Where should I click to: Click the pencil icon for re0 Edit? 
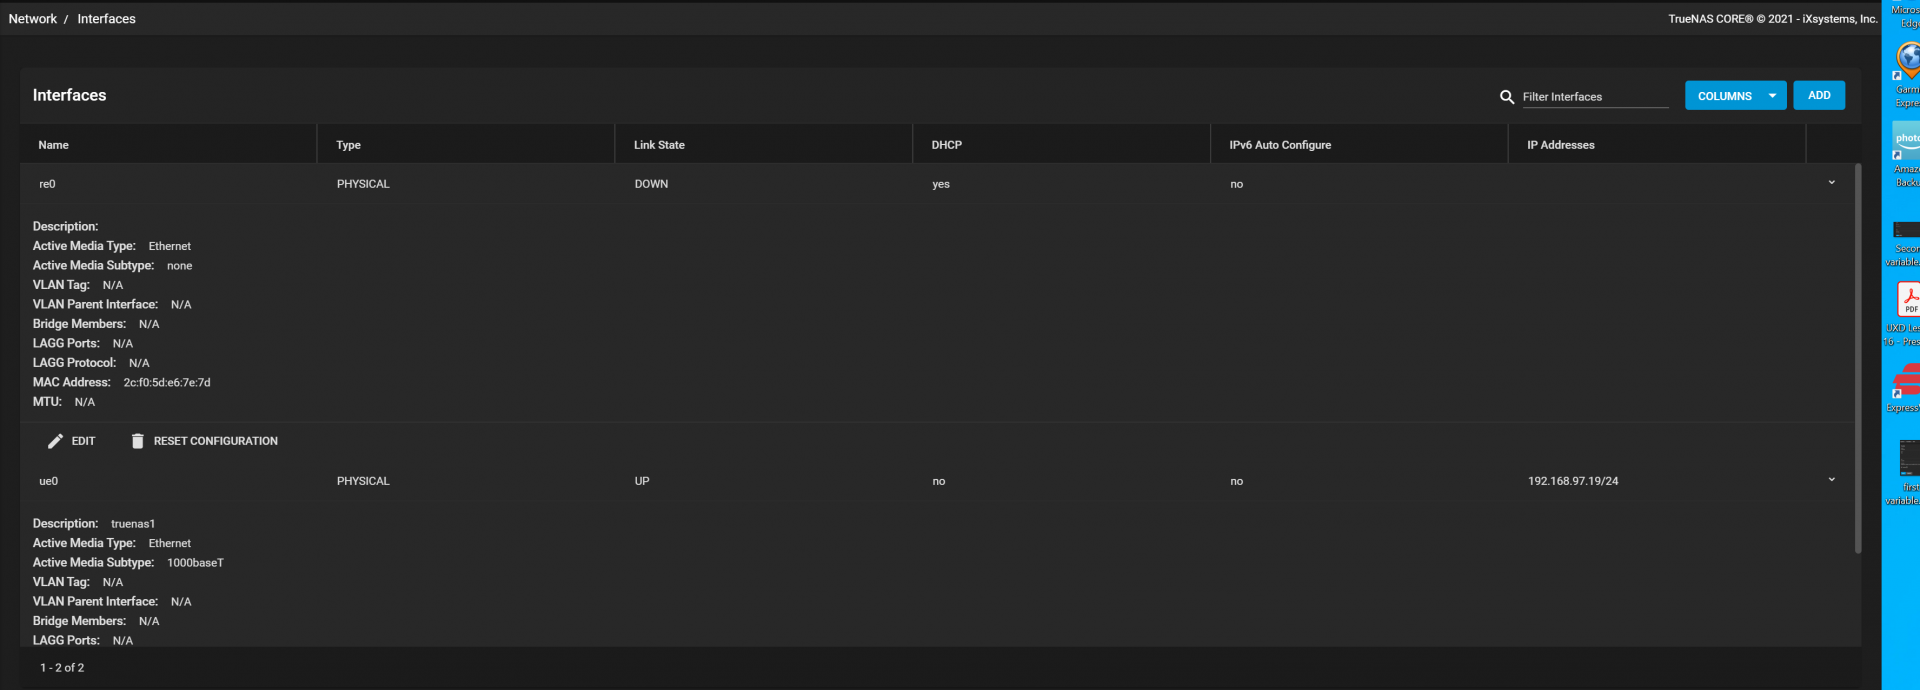(x=56, y=441)
